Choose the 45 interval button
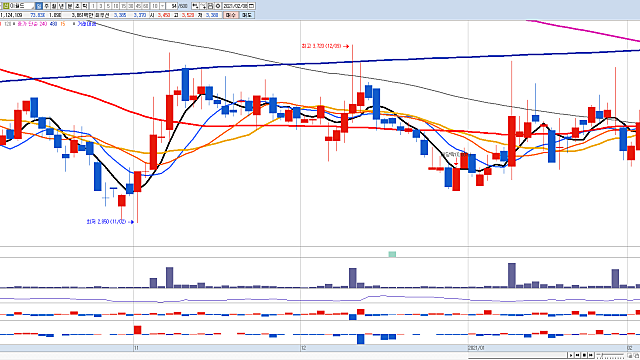This screenshot has height=360, width=640. click(138, 6)
